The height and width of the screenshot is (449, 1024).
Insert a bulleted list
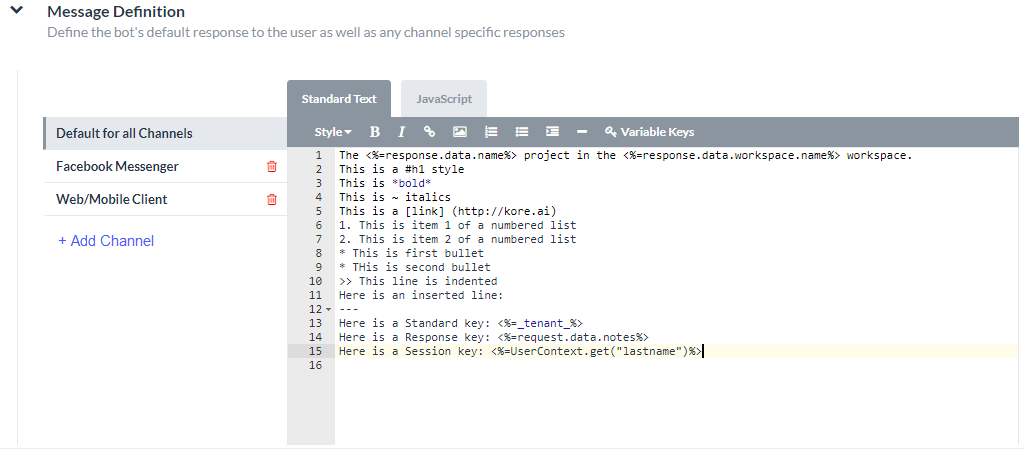click(x=521, y=132)
